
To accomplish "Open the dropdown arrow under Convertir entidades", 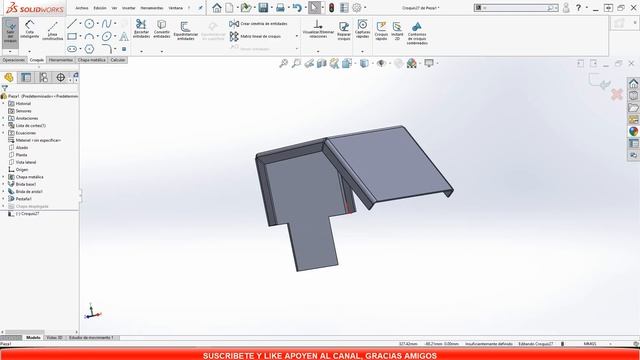I will pyautogui.click(x=162, y=51).
